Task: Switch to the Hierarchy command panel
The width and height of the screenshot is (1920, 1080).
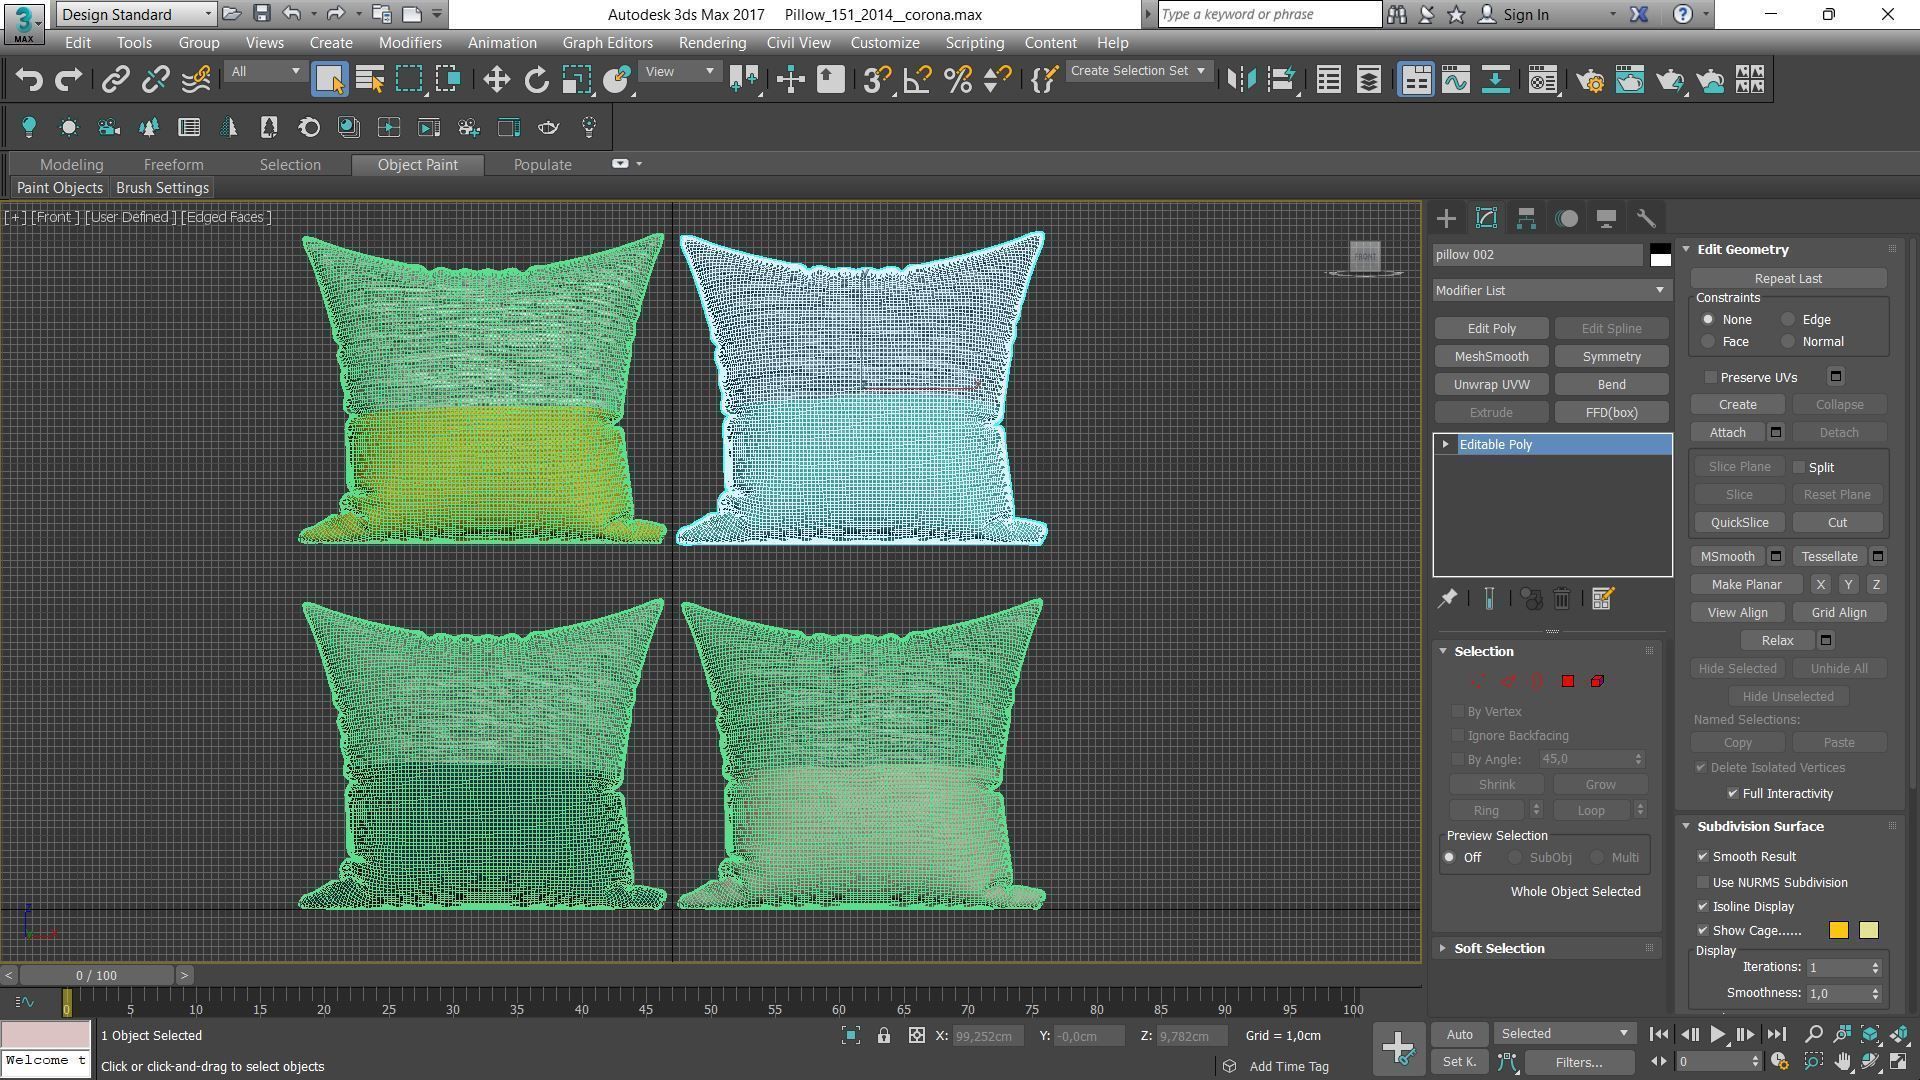Action: 1526,218
